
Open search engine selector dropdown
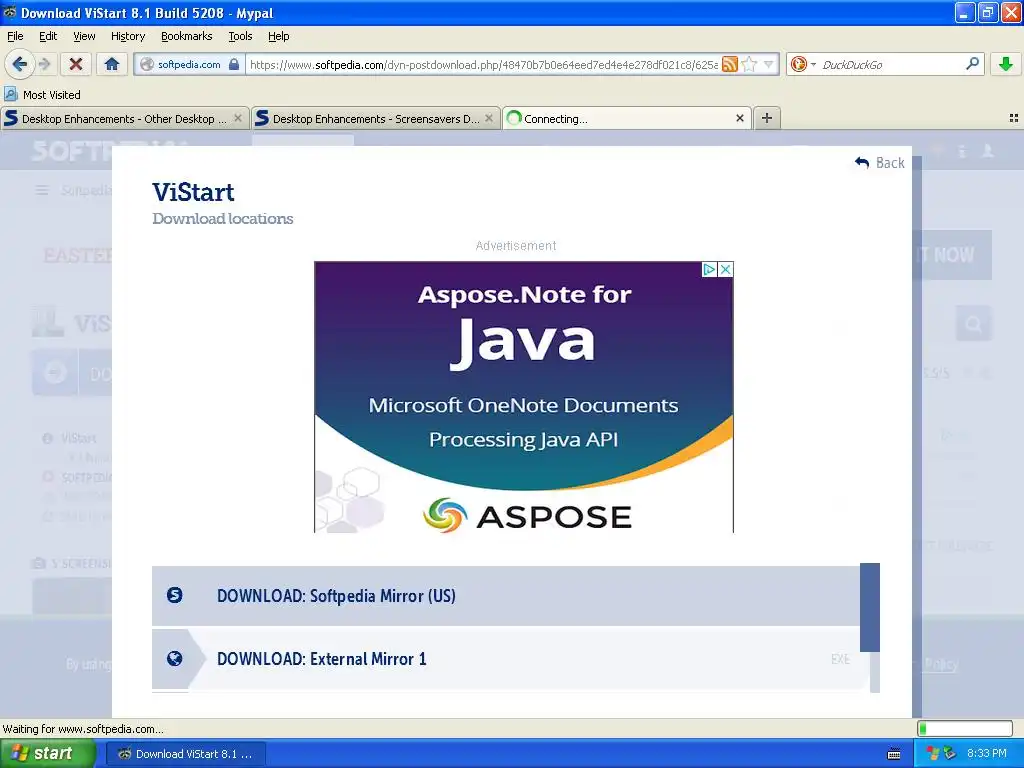click(803, 64)
